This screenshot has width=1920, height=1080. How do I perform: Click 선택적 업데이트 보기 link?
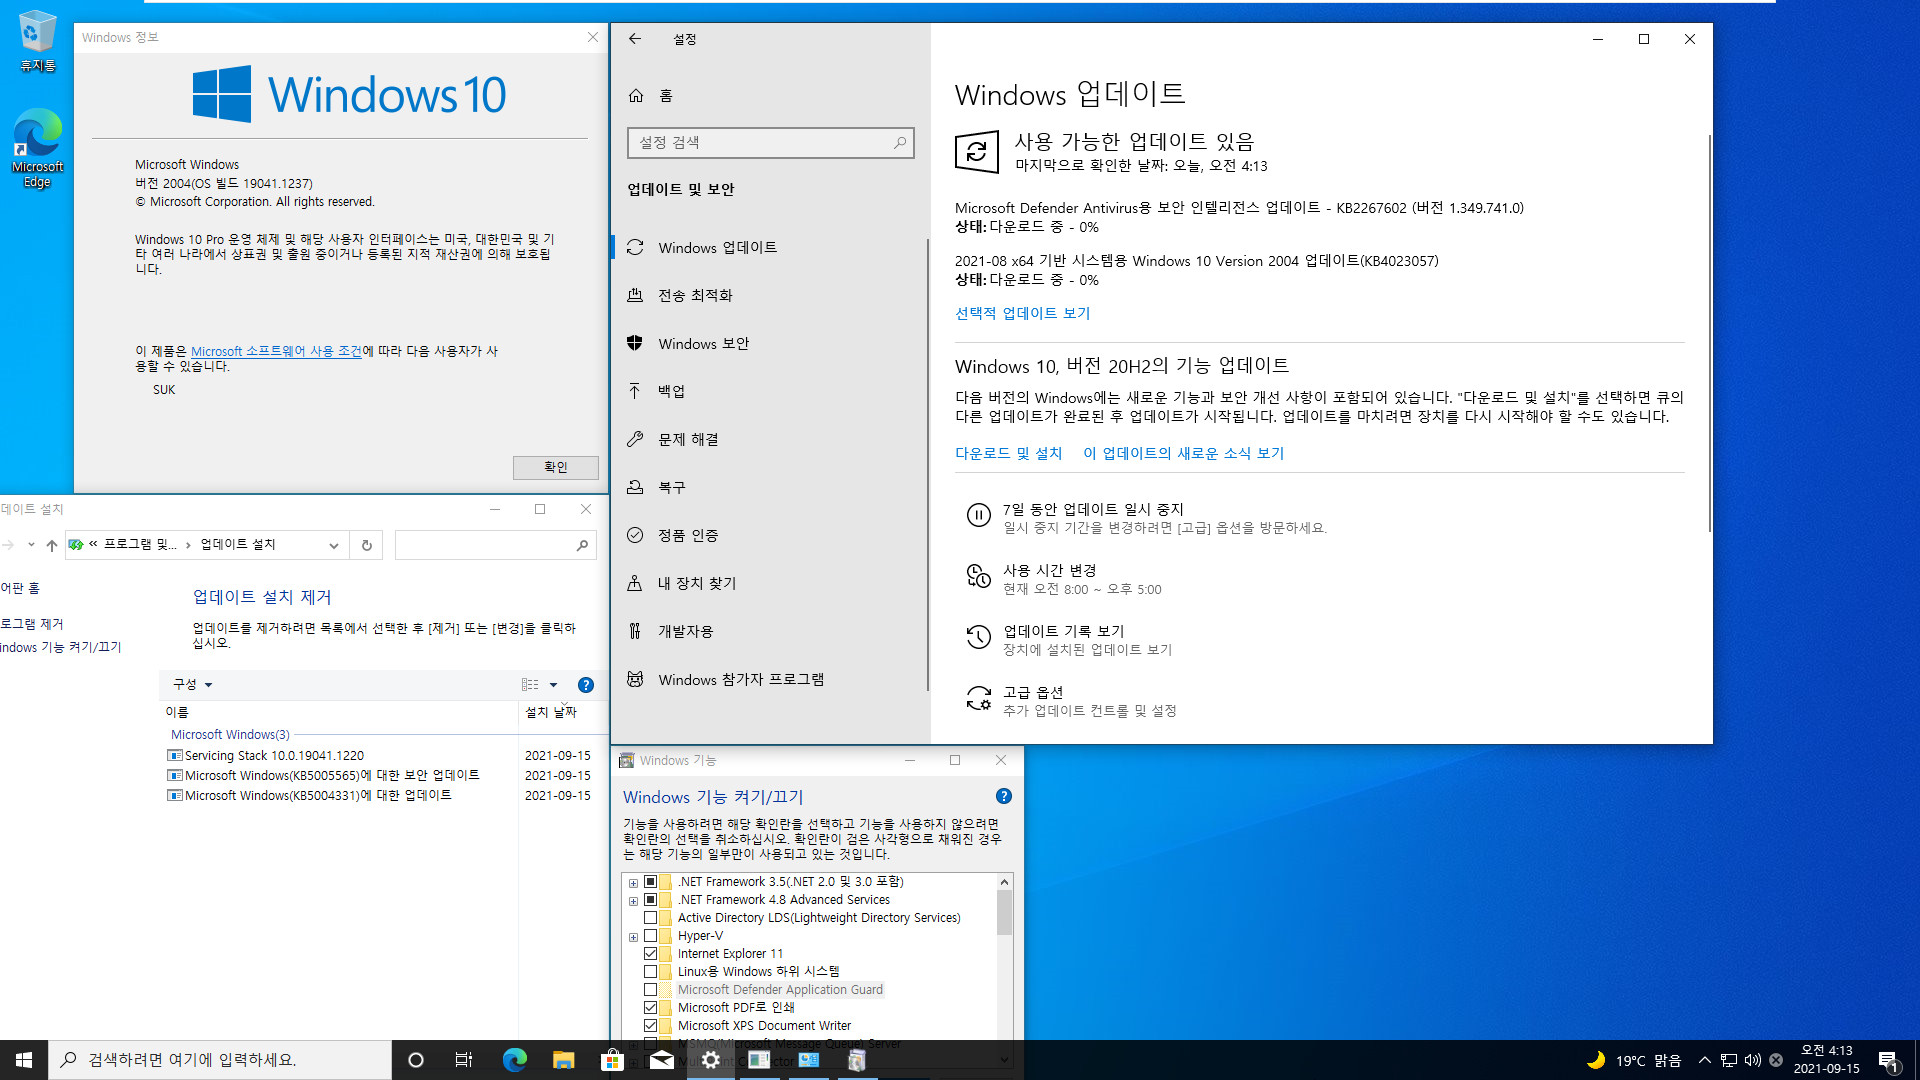click(1022, 313)
